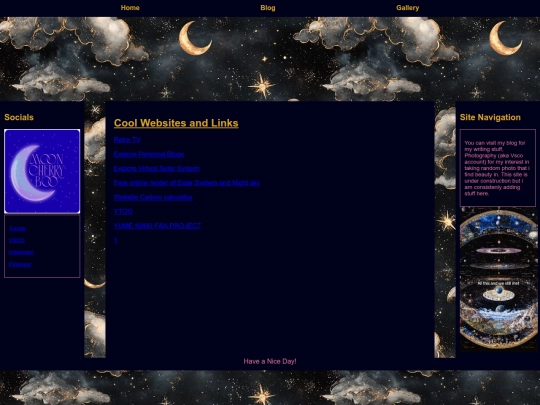Go to the Blog page
The height and width of the screenshot is (405, 540).
click(x=268, y=8)
